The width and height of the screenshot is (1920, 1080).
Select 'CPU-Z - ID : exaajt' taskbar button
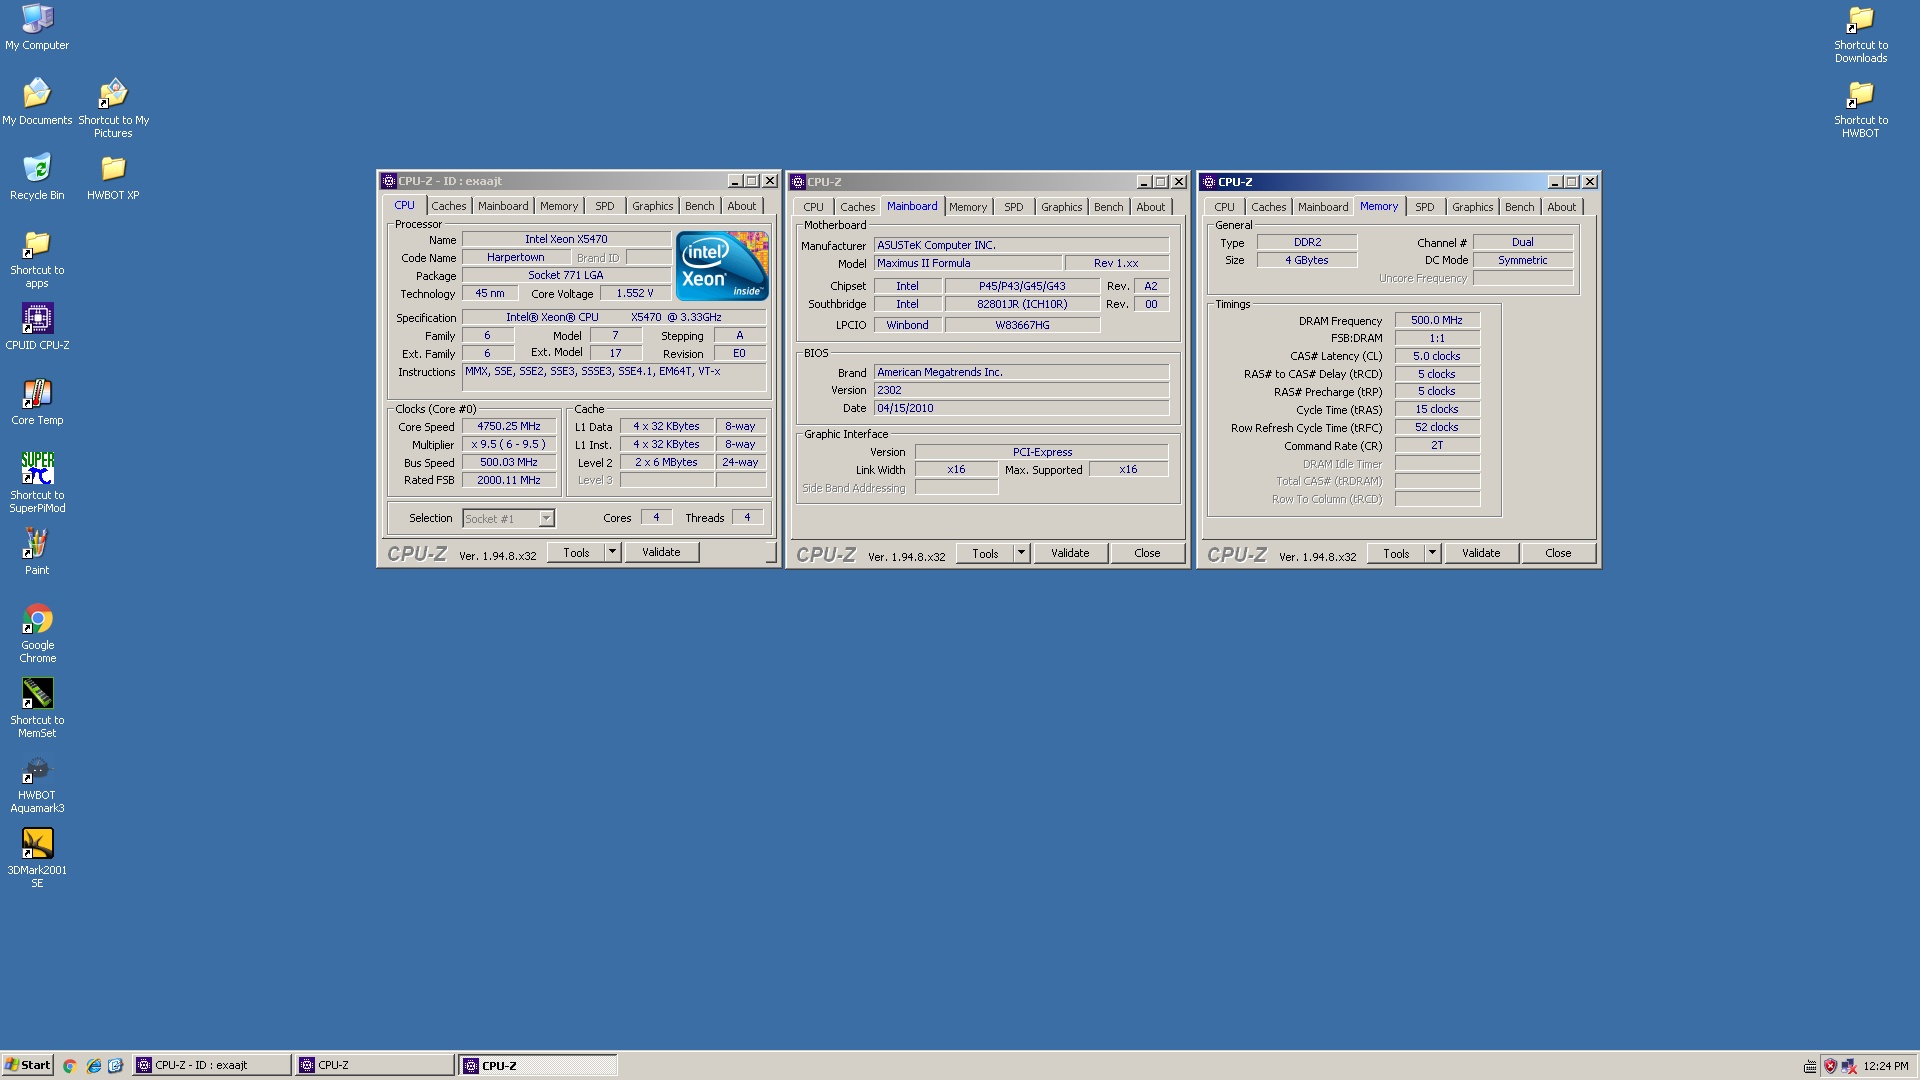[x=212, y=1066]
